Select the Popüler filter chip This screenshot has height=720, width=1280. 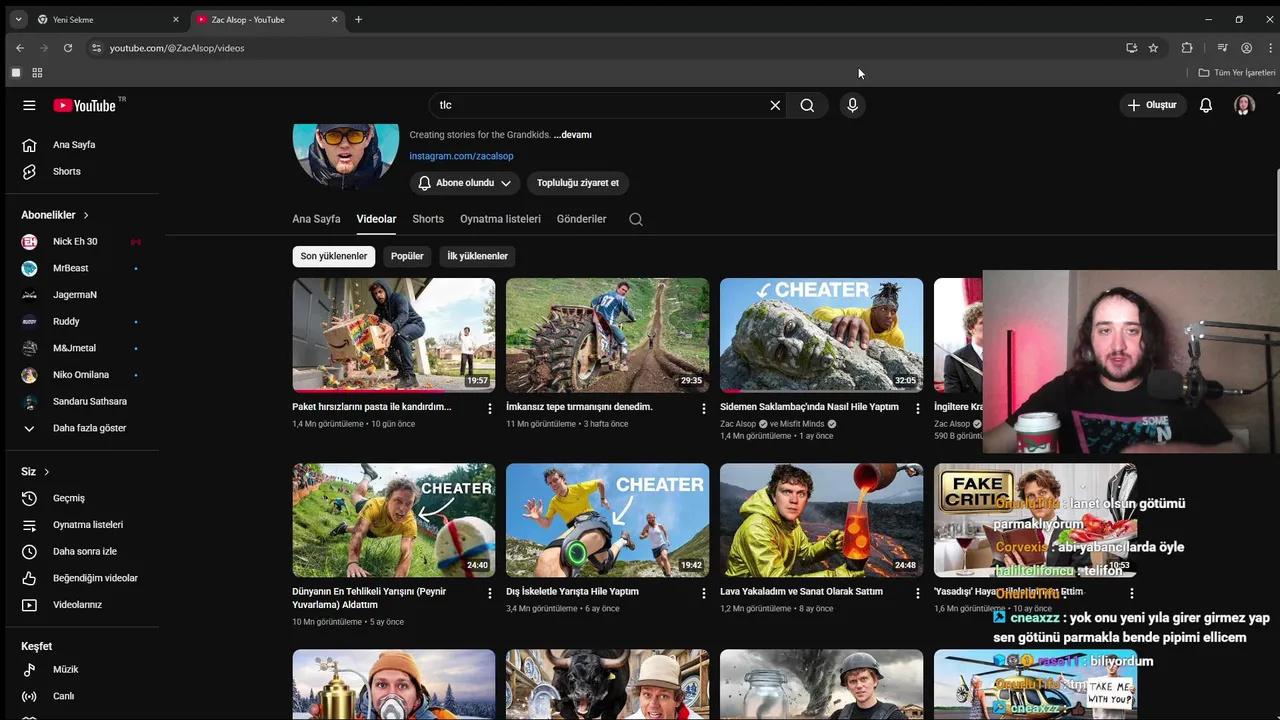click(x=407, y=256)
